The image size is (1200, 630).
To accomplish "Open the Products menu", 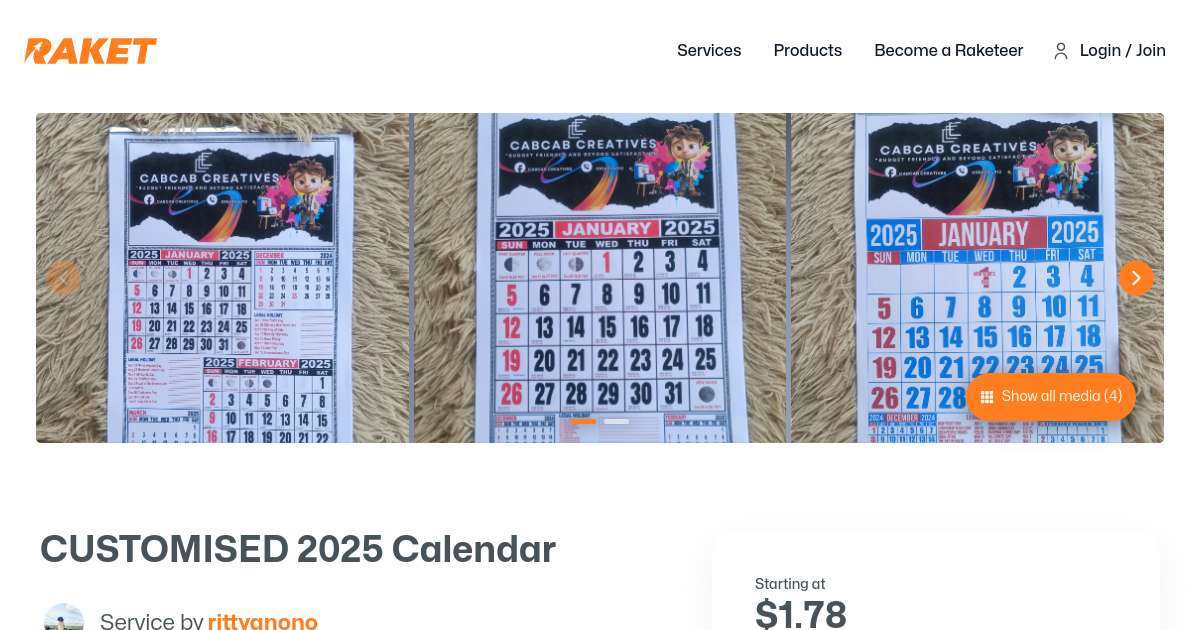I will click(x=808, y=51).
